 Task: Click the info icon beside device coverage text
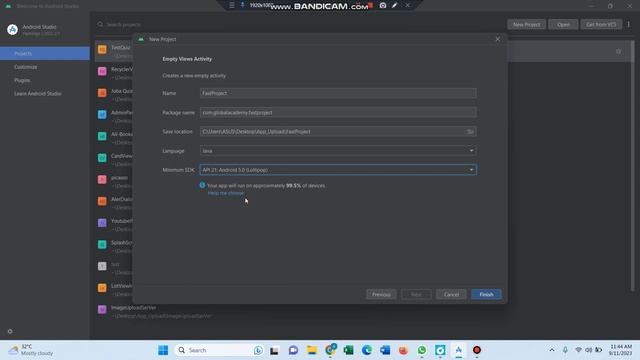click(202, 185)
